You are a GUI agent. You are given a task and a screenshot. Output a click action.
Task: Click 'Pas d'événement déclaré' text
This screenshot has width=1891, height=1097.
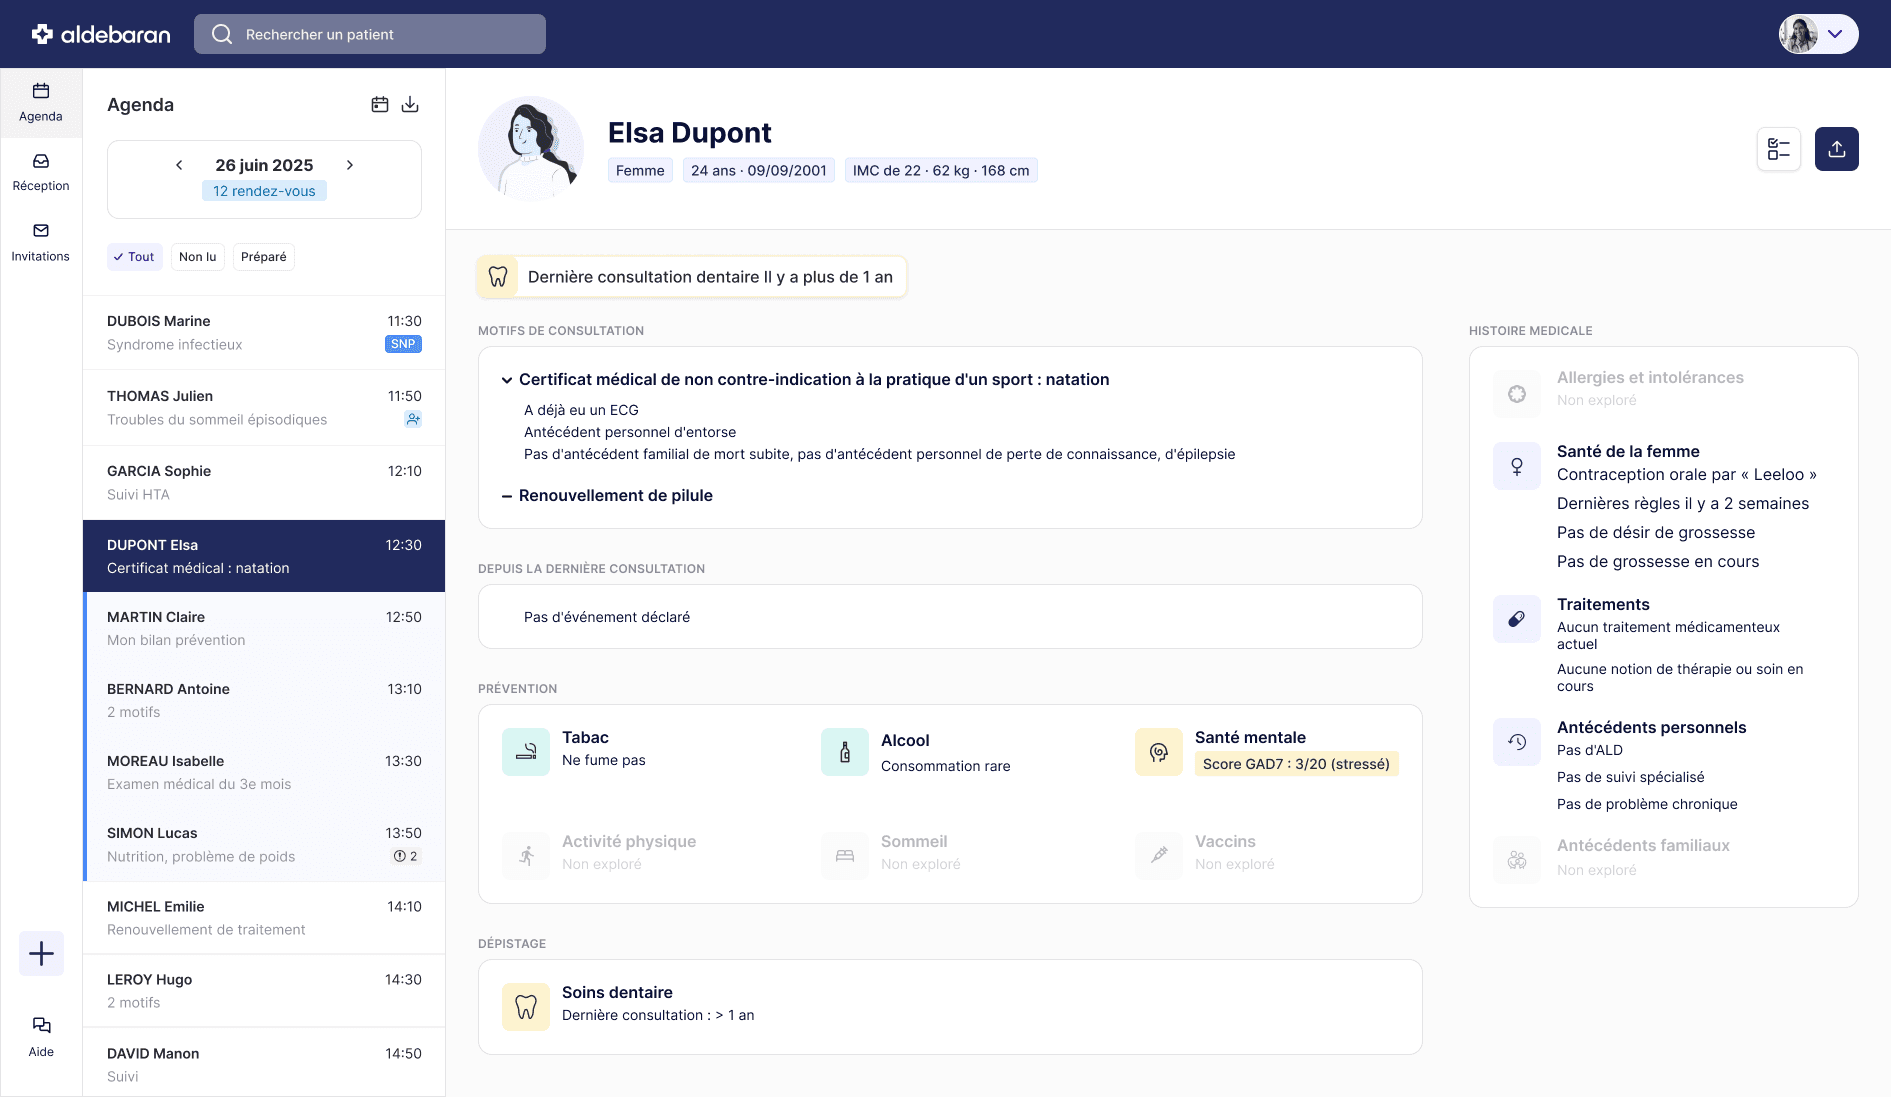point(607,617)
